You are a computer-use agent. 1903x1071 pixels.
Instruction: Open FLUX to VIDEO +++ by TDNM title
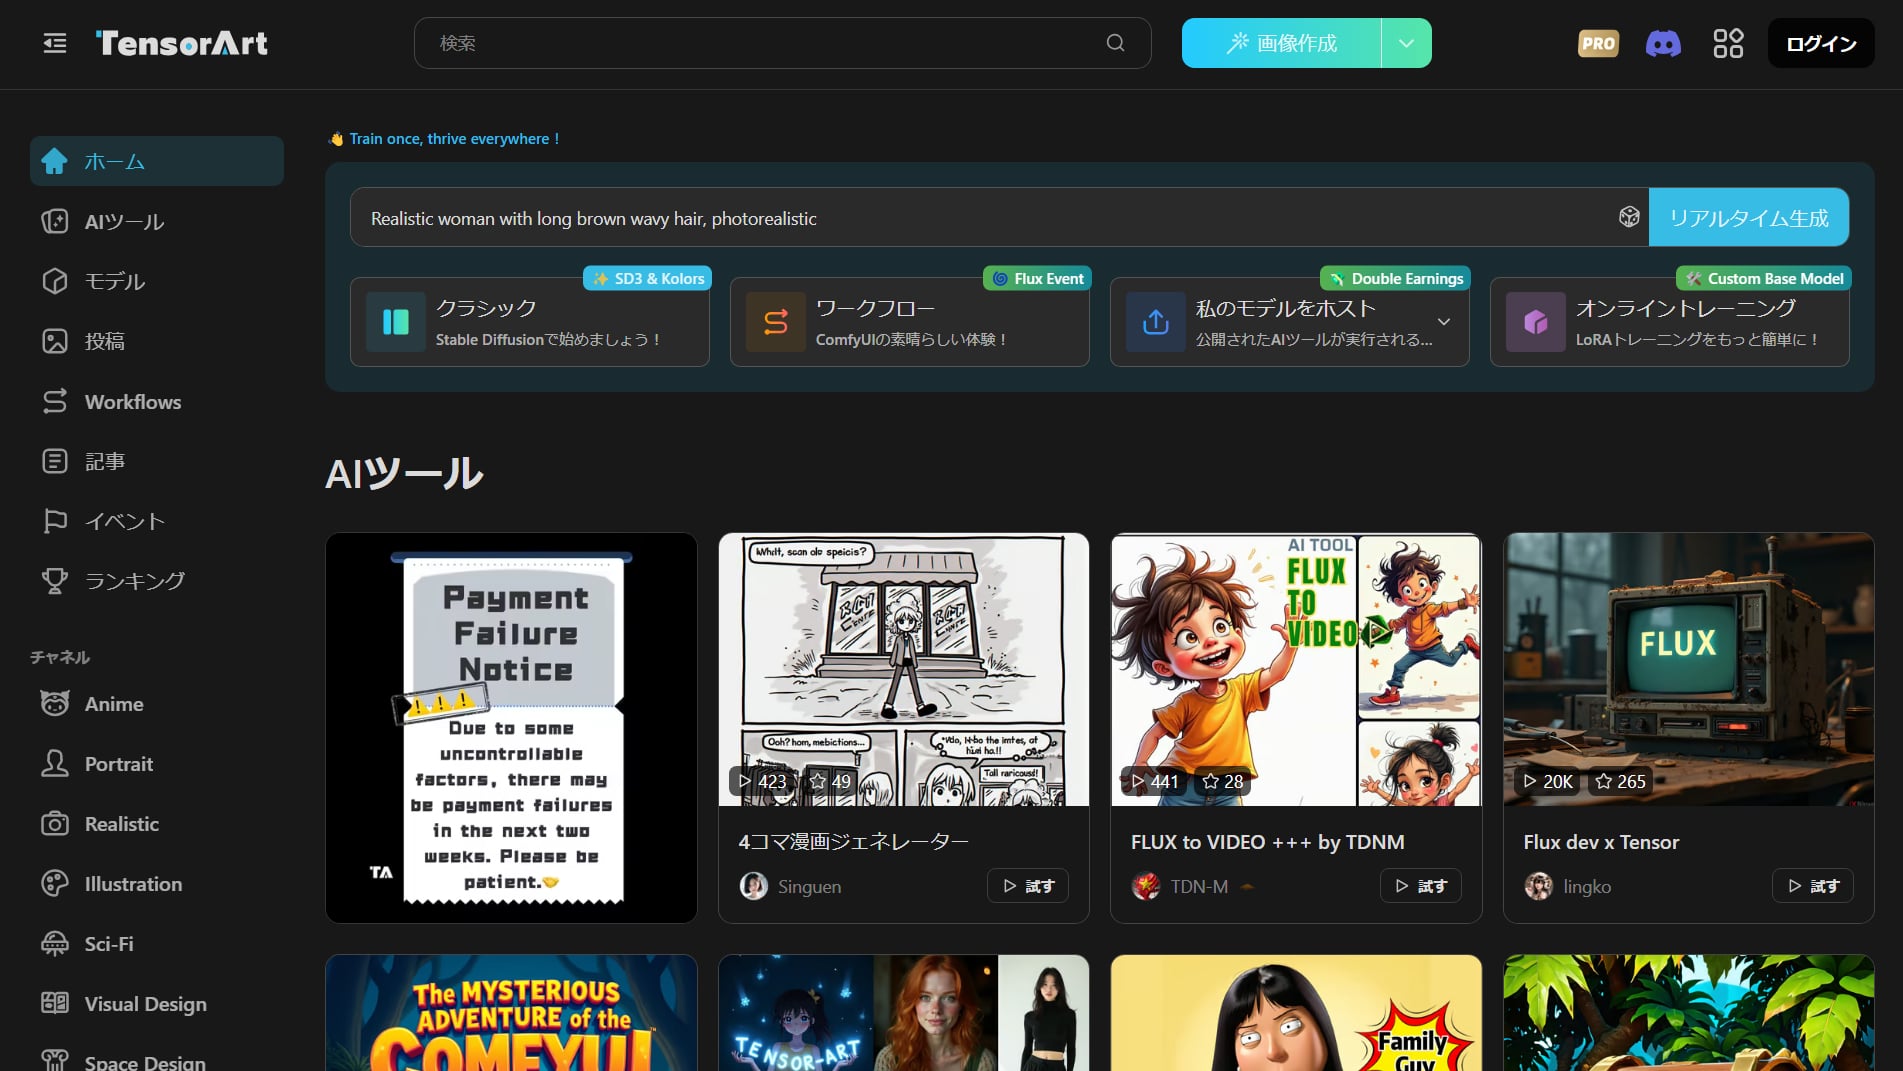1268,842
